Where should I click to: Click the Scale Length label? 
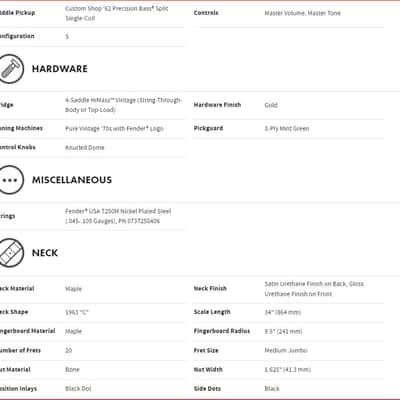click(212, 312)
